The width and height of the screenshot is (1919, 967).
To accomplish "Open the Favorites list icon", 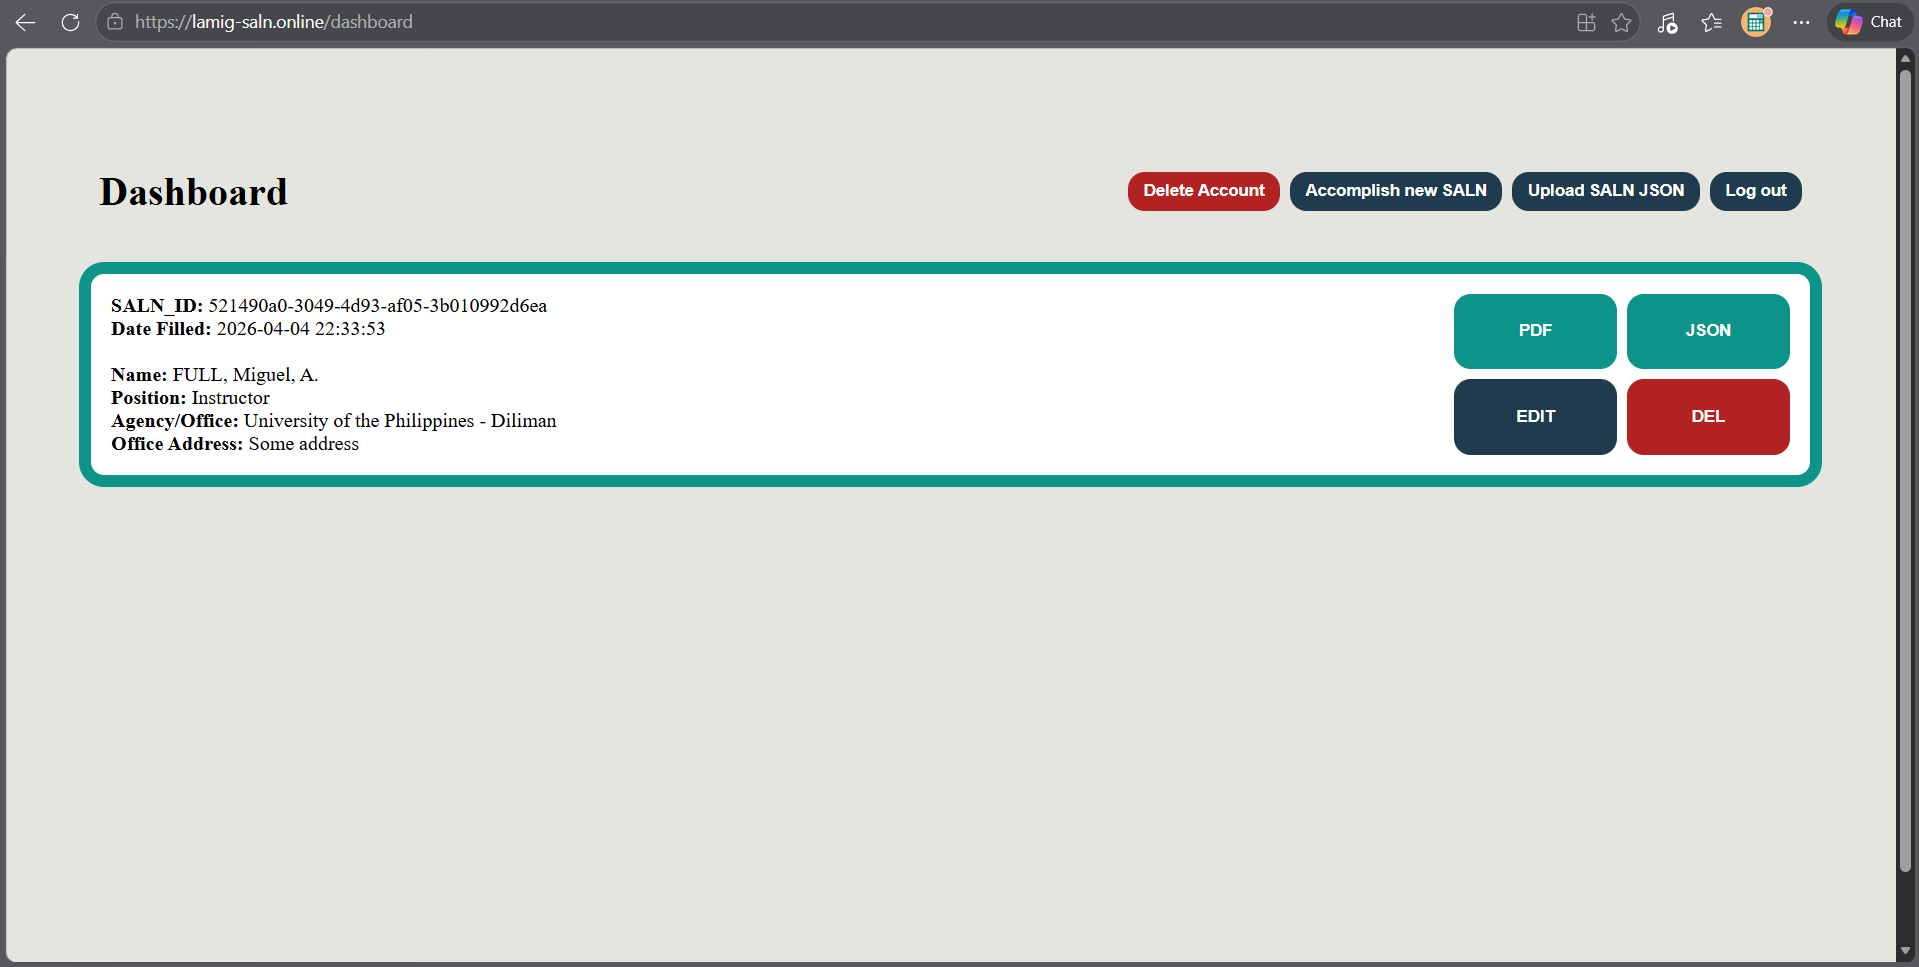I will pos(1711,22).
